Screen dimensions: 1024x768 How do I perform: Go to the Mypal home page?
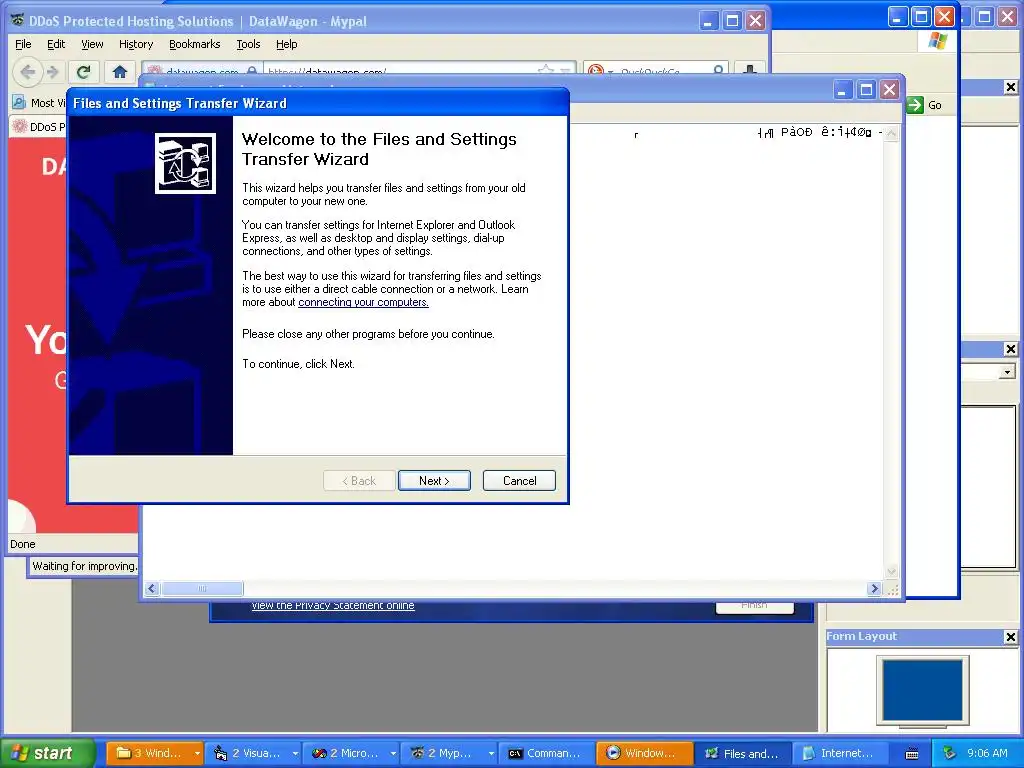[120, 71]
